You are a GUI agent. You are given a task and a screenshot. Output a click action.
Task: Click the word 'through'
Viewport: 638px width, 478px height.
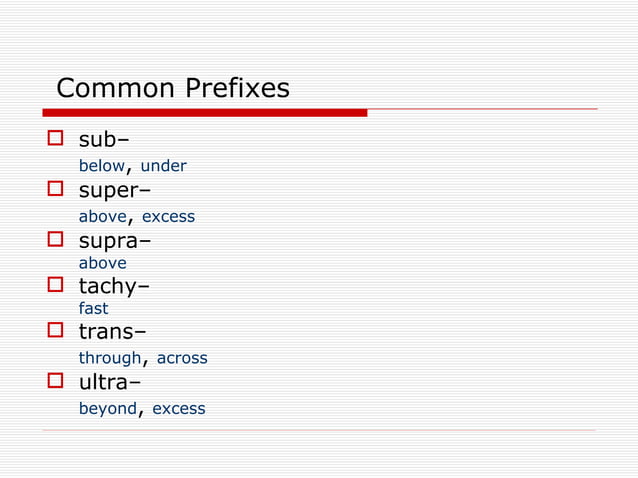pos(111,358)
